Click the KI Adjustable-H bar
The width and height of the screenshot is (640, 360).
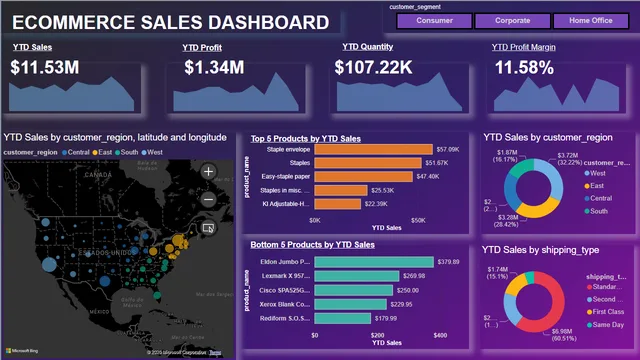click(x=338, y=204)
